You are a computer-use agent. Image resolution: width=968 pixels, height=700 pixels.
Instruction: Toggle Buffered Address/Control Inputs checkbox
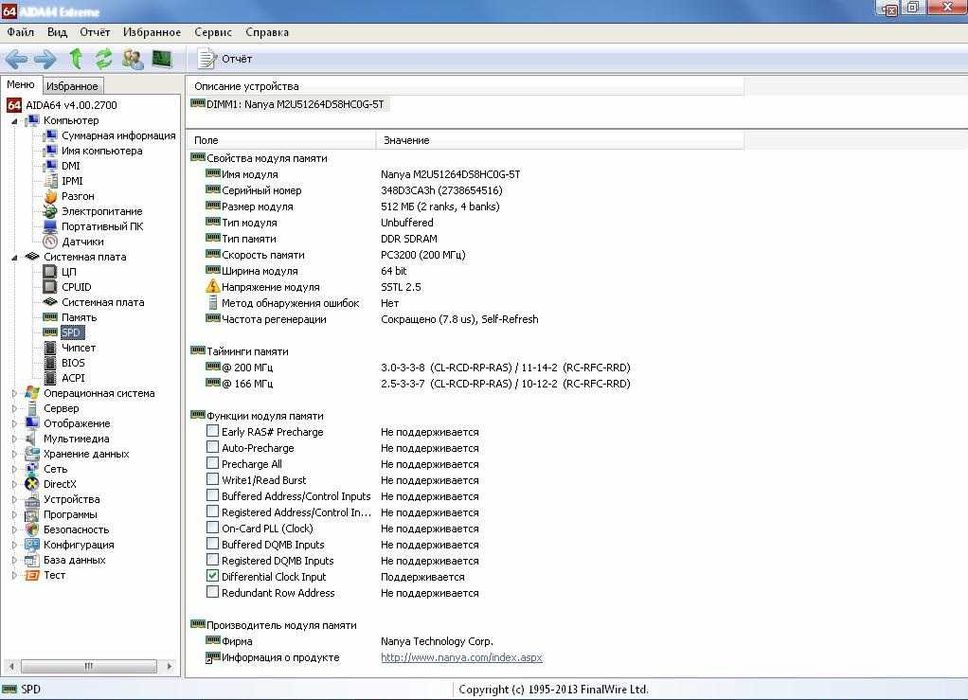point(212,495)
